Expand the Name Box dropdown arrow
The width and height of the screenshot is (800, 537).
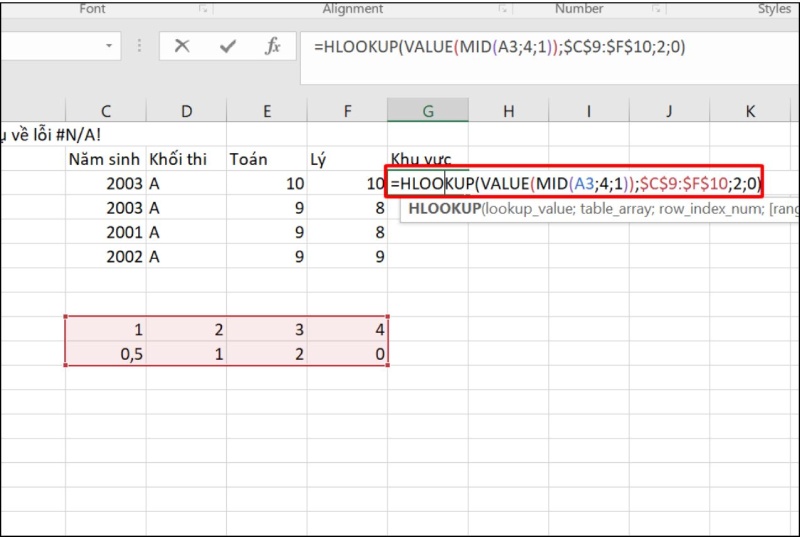pyautogui.click(x=108, y=46)
